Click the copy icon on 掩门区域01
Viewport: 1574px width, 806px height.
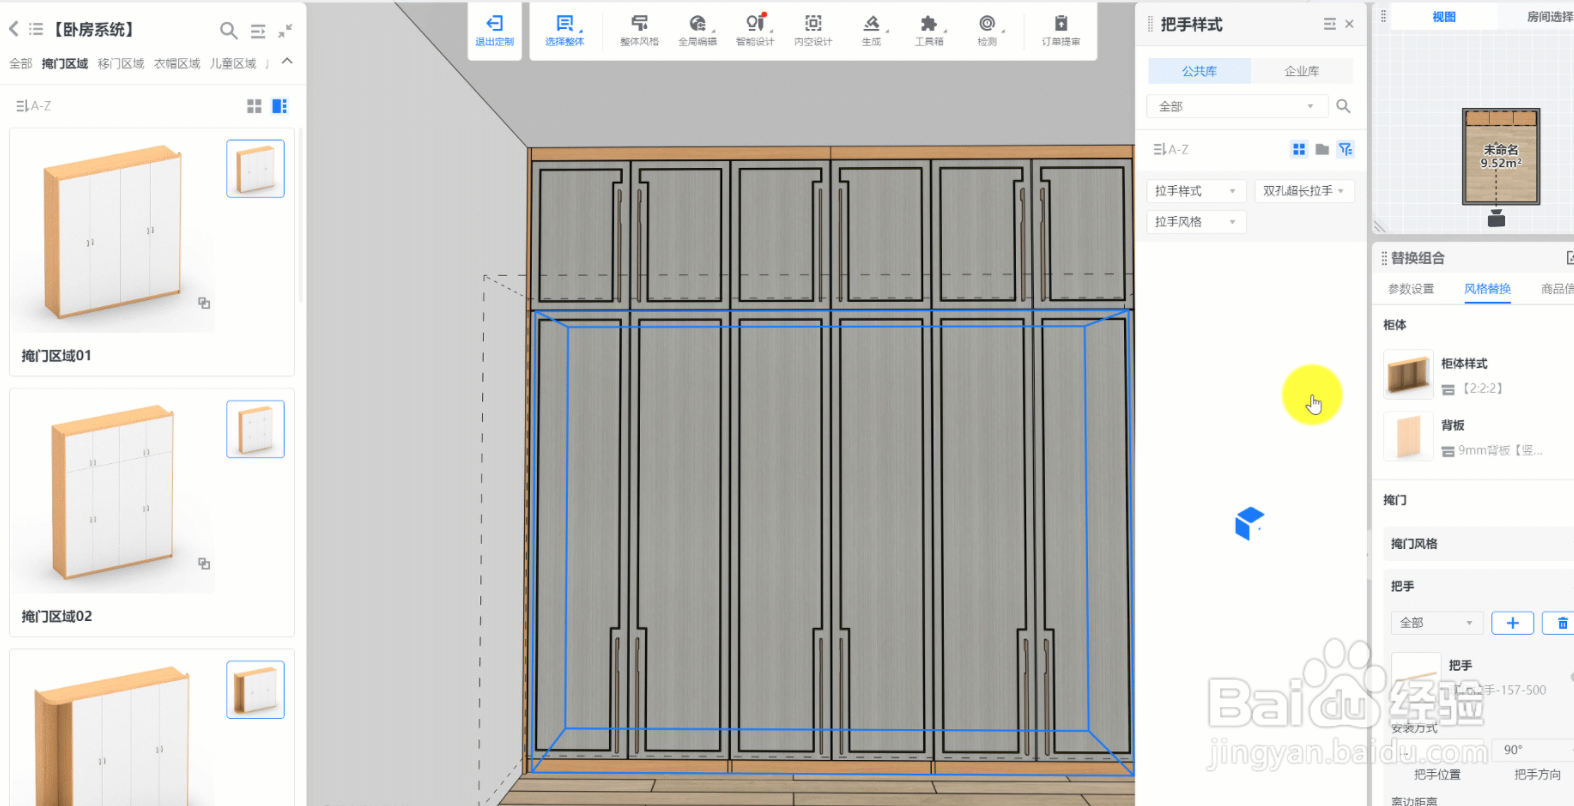(x=204, y=303)
